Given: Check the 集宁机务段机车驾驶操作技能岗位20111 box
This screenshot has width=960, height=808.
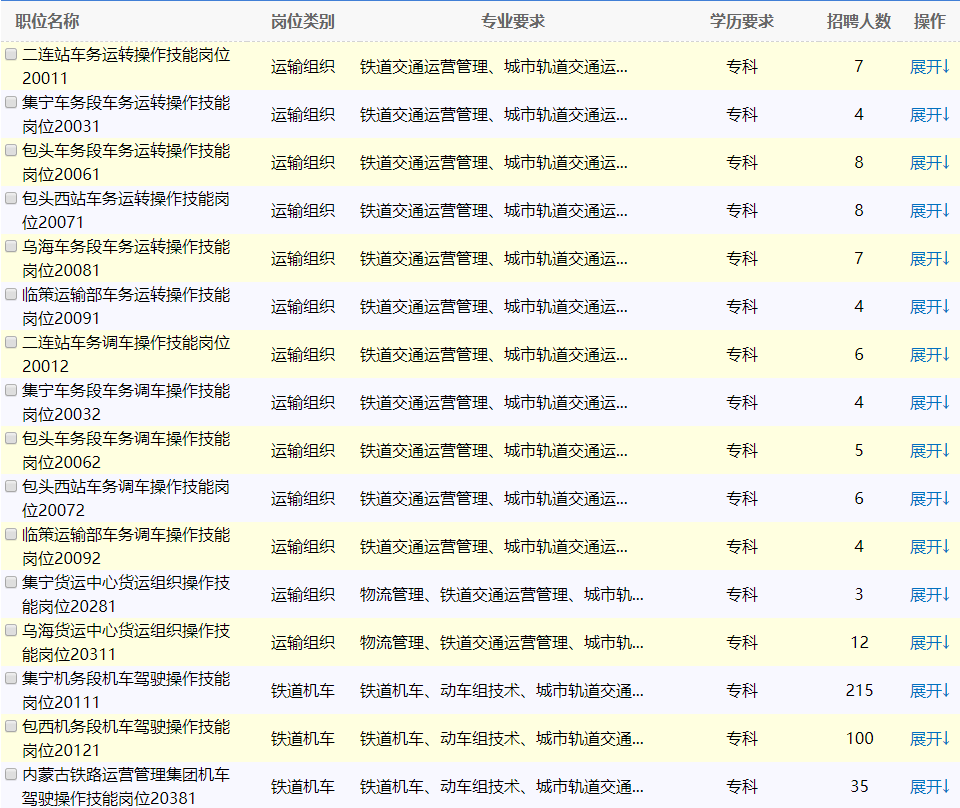Looking at the screenshot, I should tap(11, 678).
